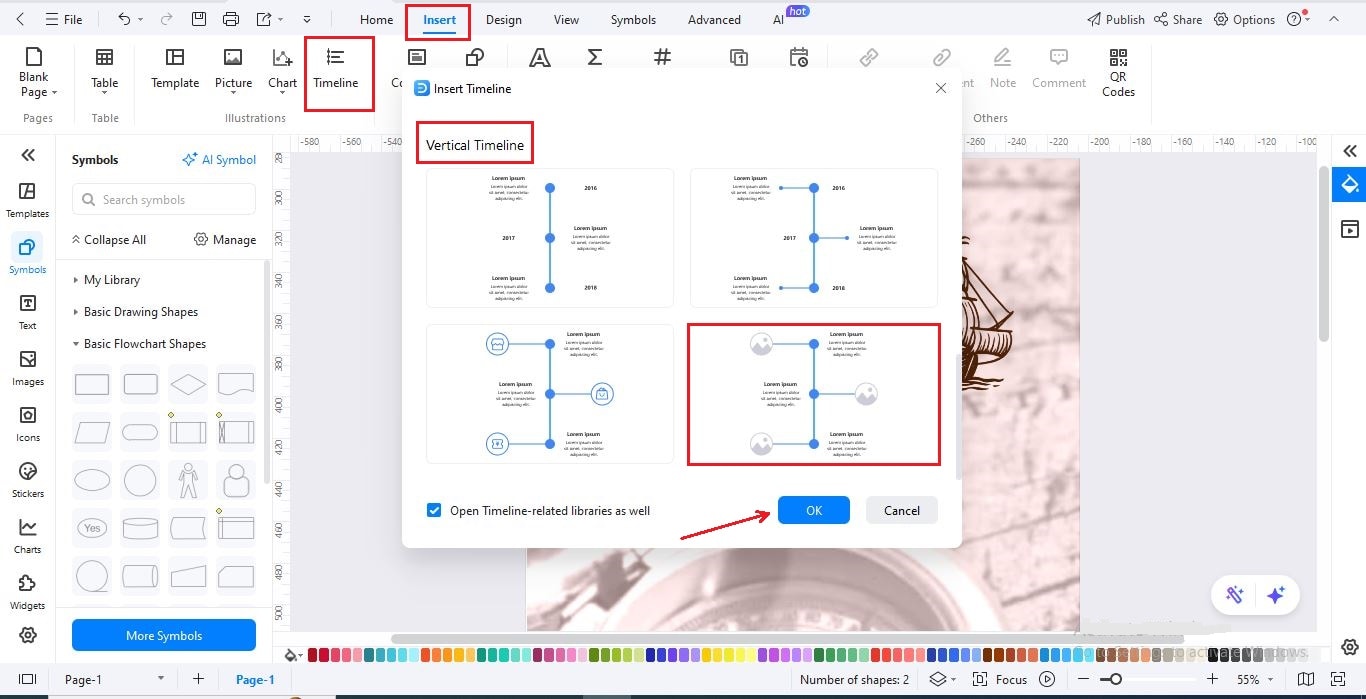Open the Table insert option
Viewport: 1366px width, 699px height.
pos(105,72)
